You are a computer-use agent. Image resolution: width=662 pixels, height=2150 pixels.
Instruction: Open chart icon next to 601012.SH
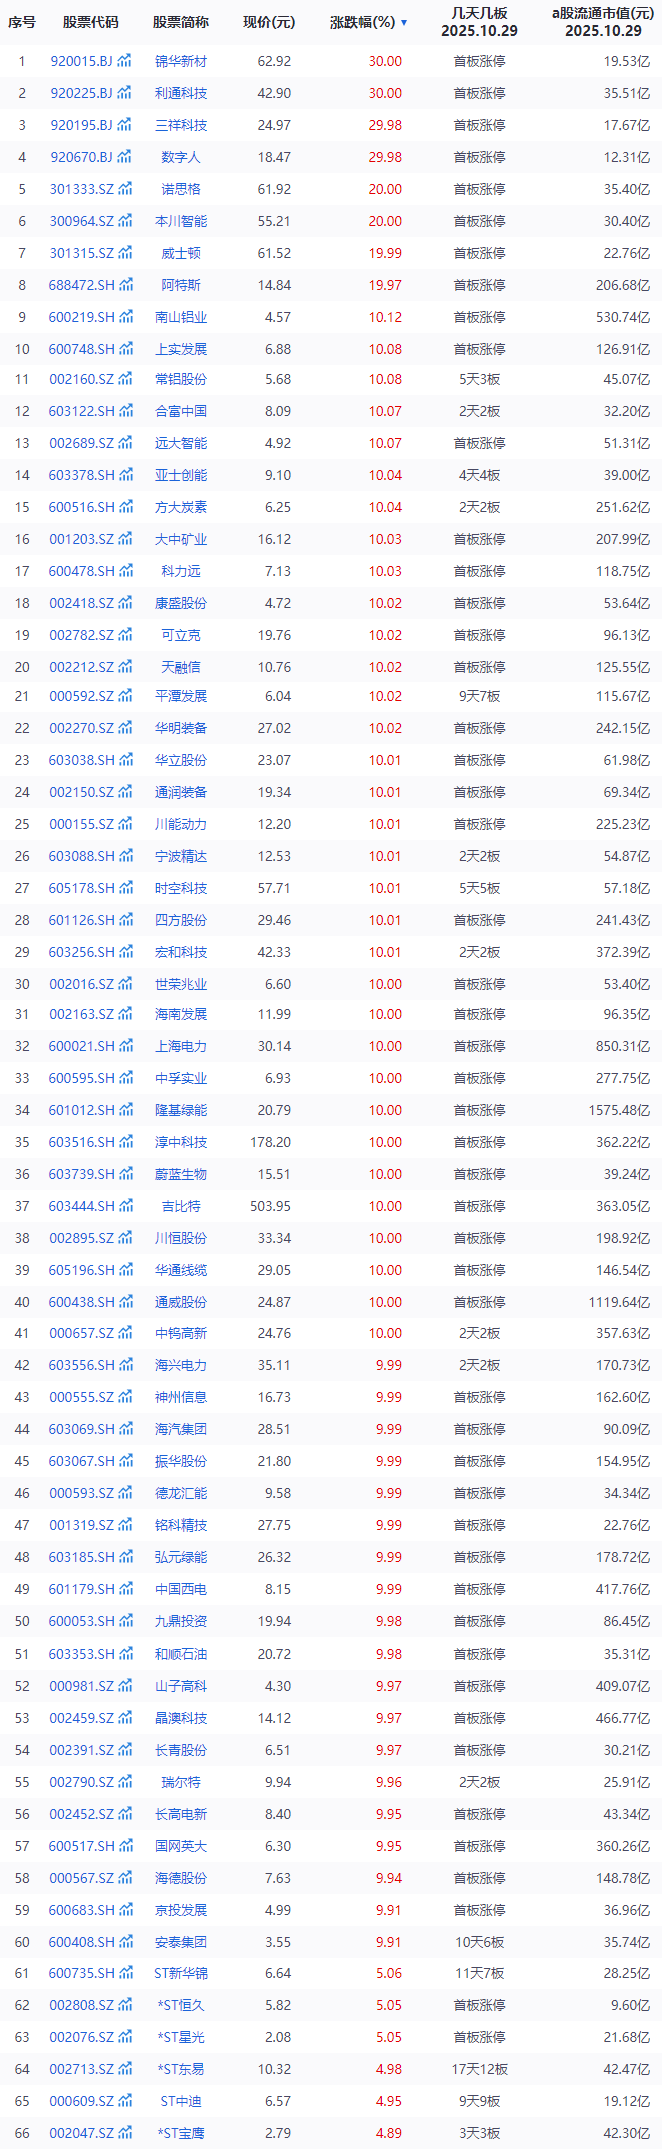tap(126, 1110)
